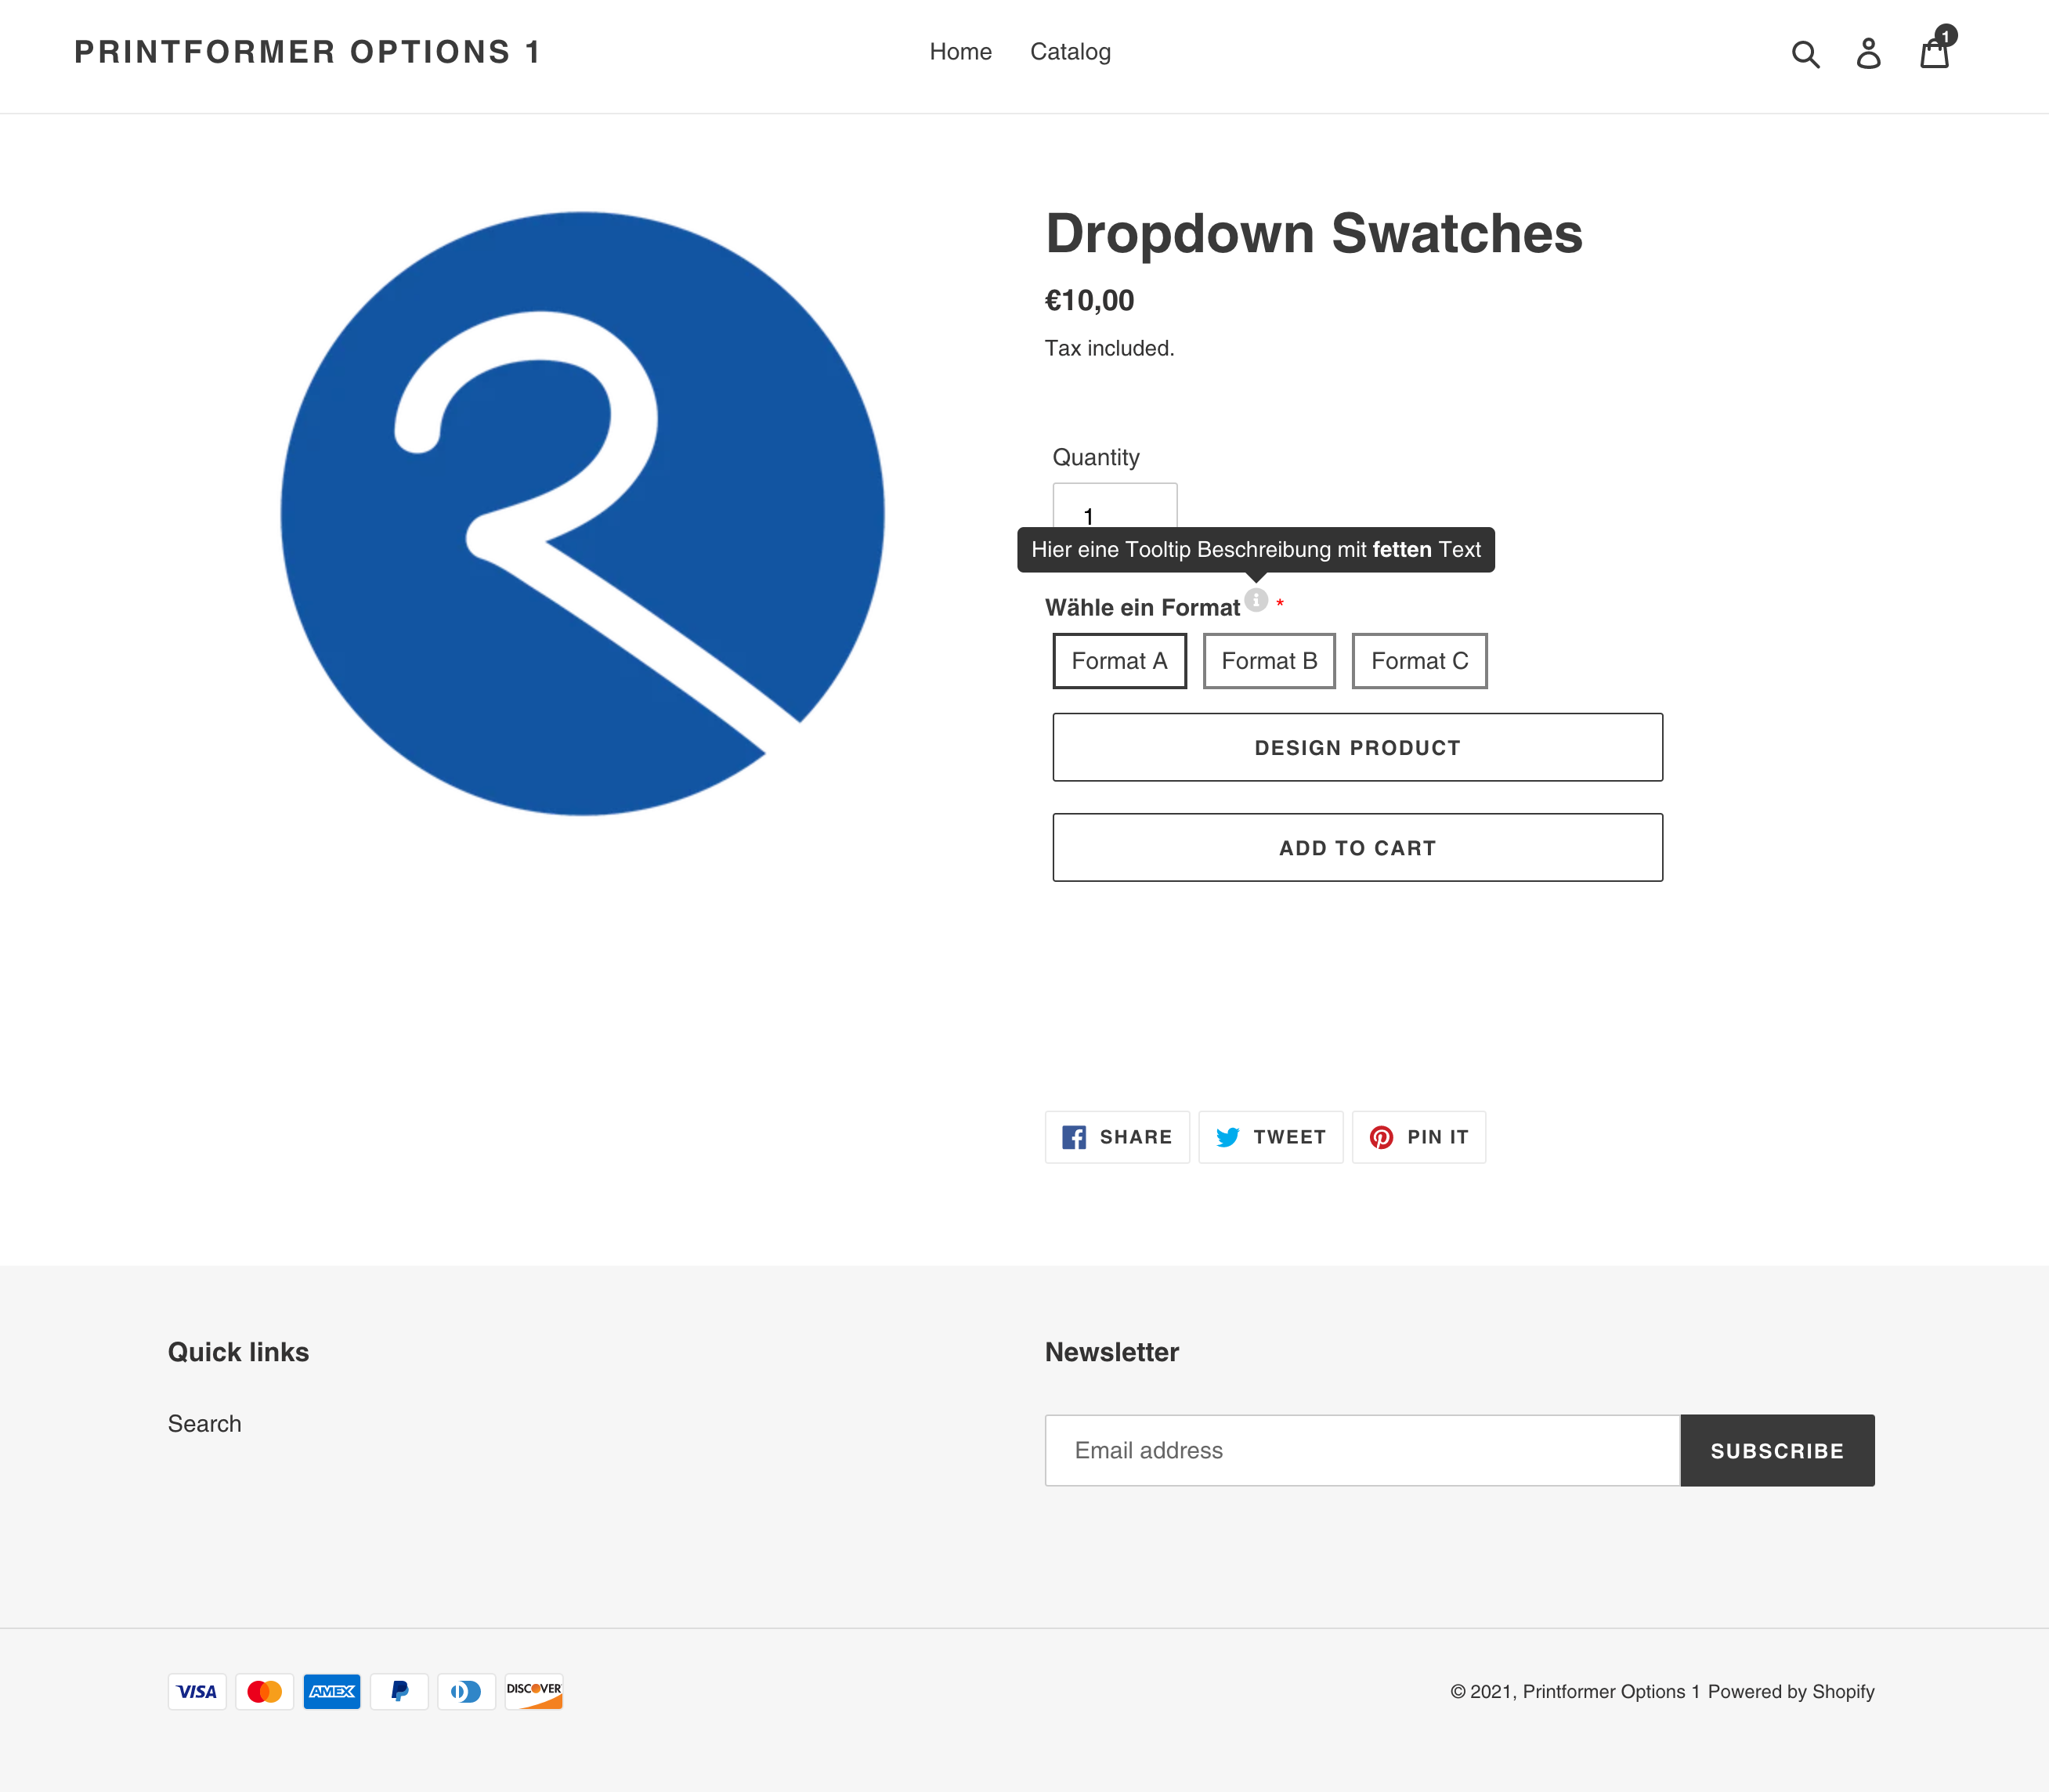Select the Format C swatch
The width and height of the screenshot is (2049, 1792).
click(1419, 661)
